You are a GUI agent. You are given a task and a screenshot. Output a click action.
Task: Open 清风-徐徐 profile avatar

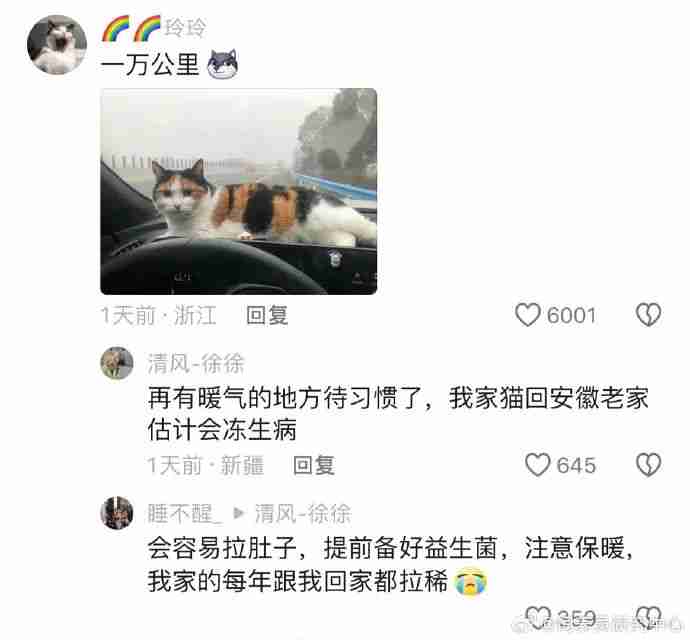click(117, 363)
